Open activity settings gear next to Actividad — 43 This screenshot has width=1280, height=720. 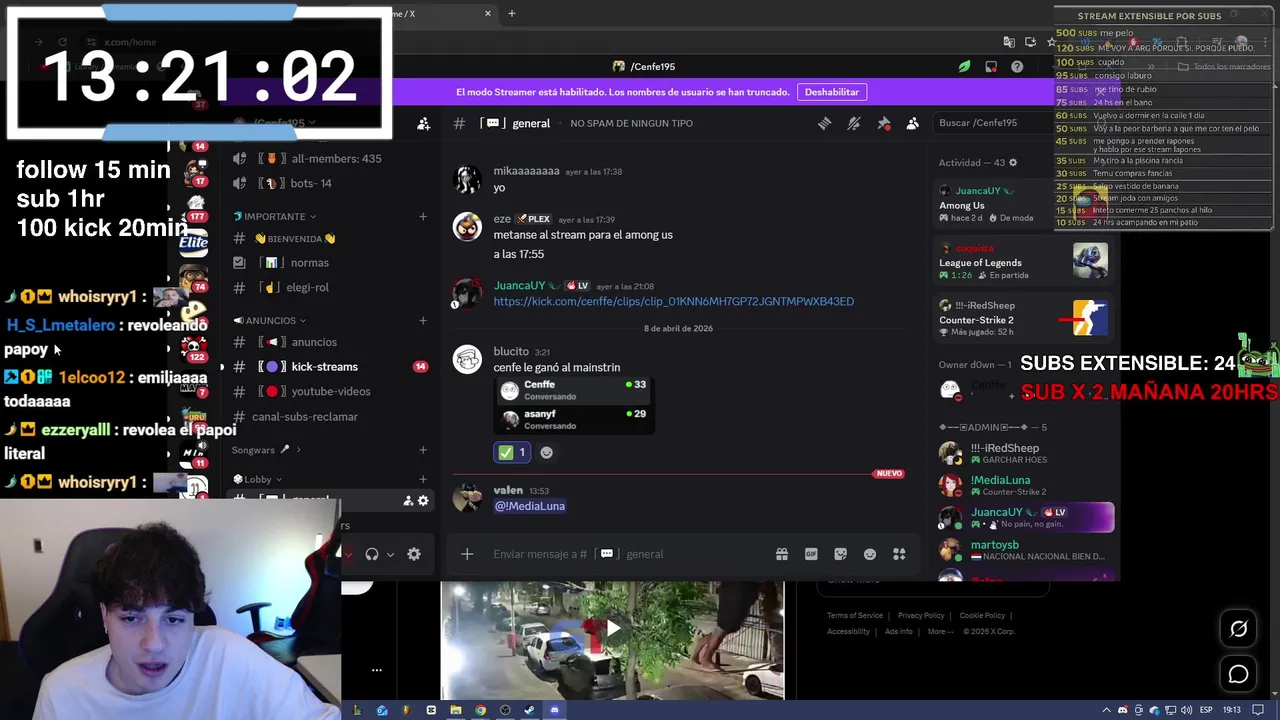1013,163
